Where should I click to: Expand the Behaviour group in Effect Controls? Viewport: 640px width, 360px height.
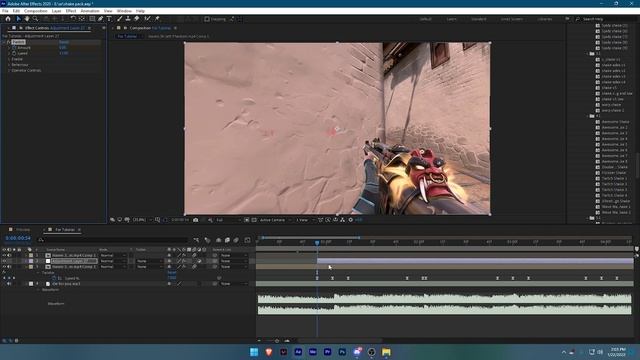pyautogui.click(x=9, y=64)
